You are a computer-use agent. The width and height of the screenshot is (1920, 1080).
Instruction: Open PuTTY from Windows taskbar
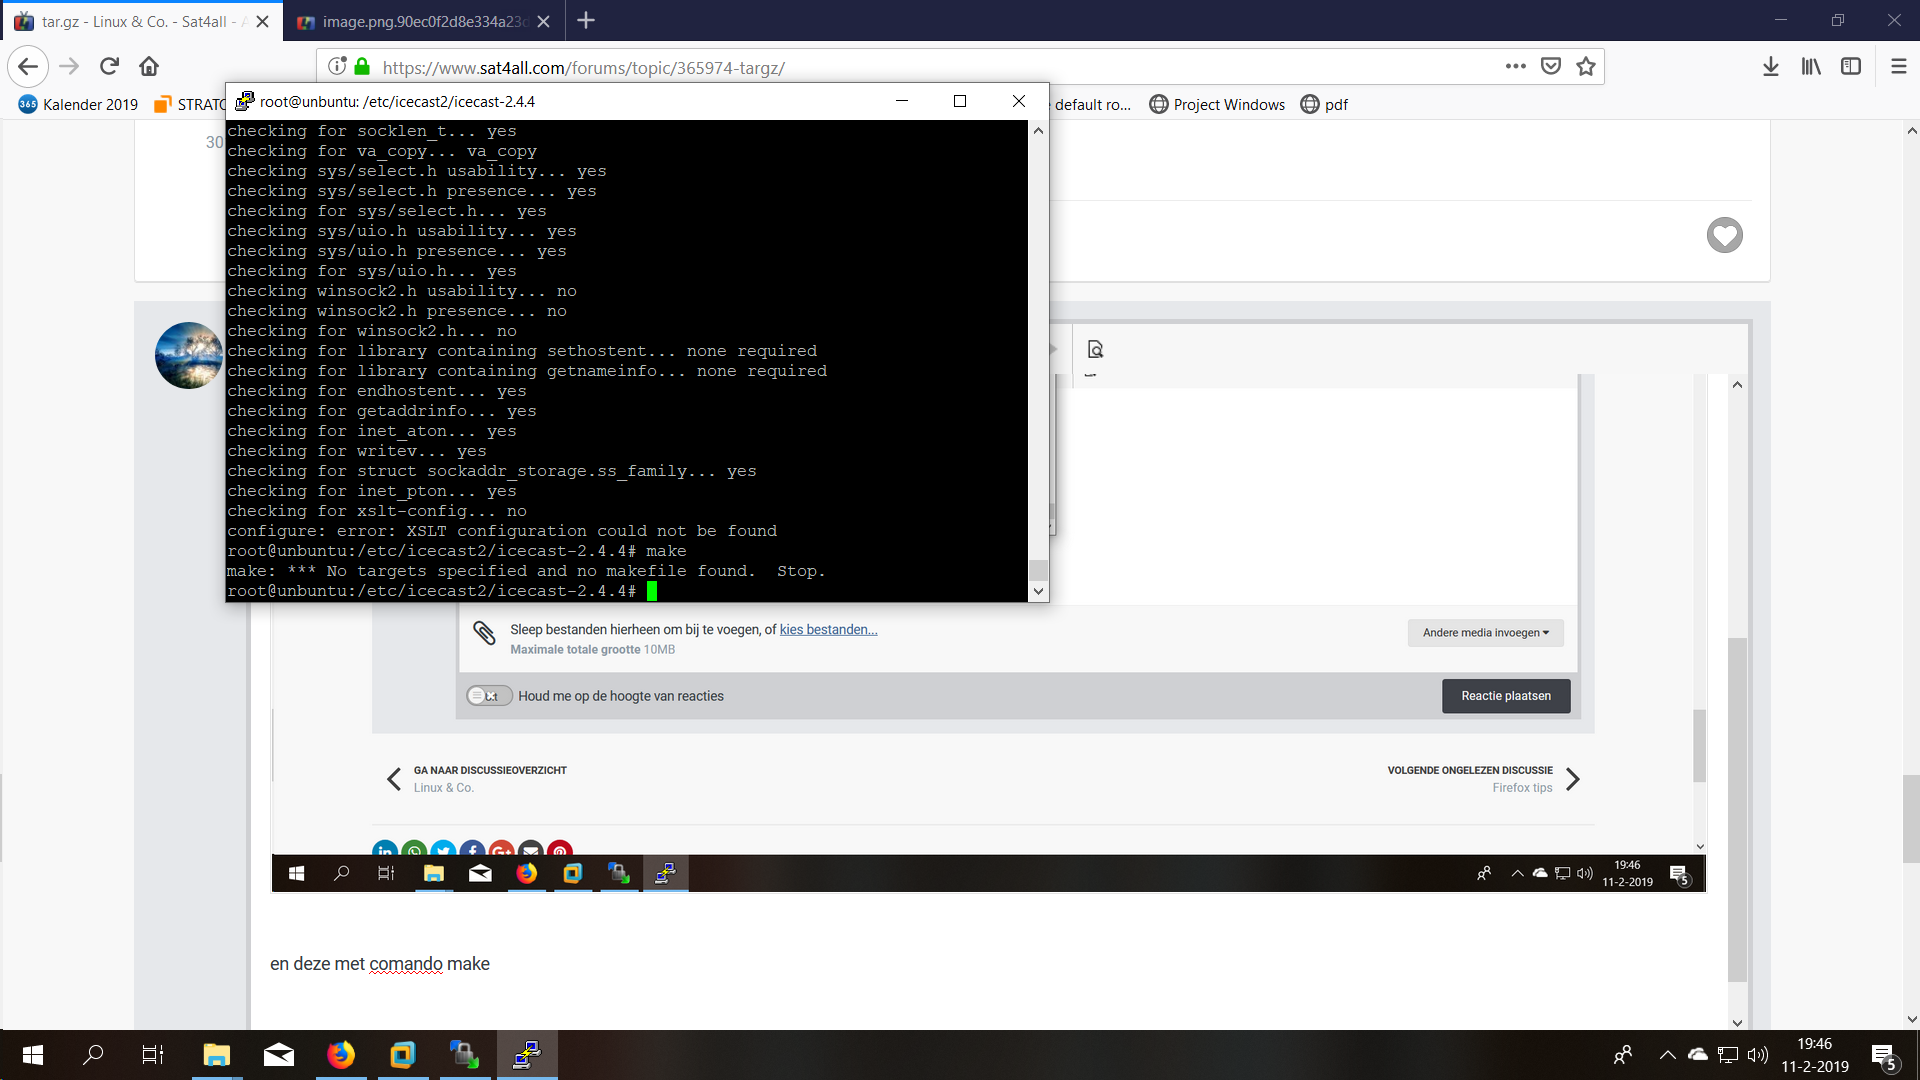[527, 1055]
